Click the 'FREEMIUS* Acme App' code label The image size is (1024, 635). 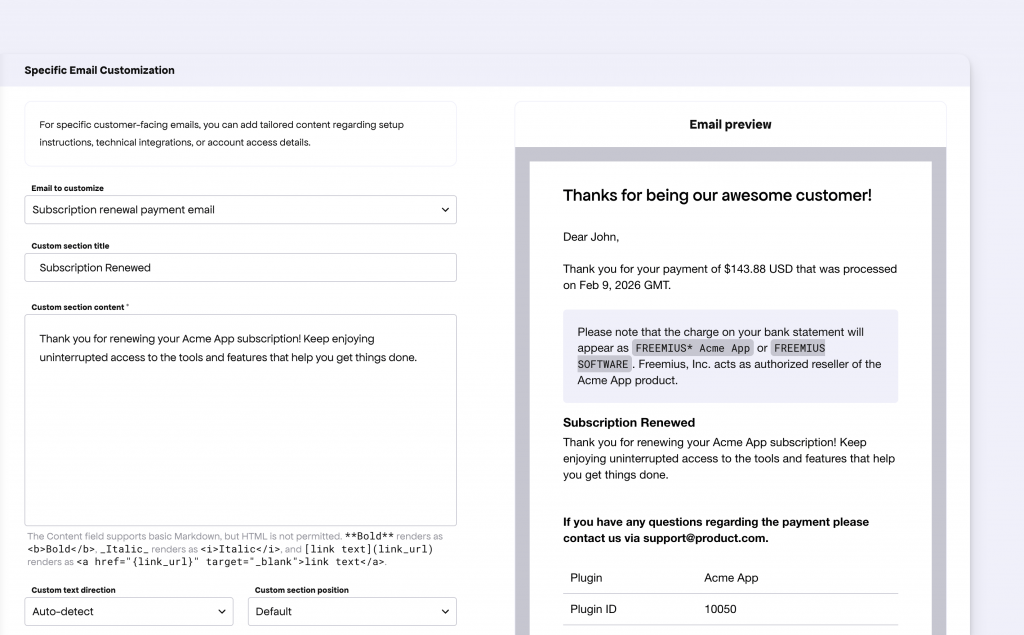point(692,348)
